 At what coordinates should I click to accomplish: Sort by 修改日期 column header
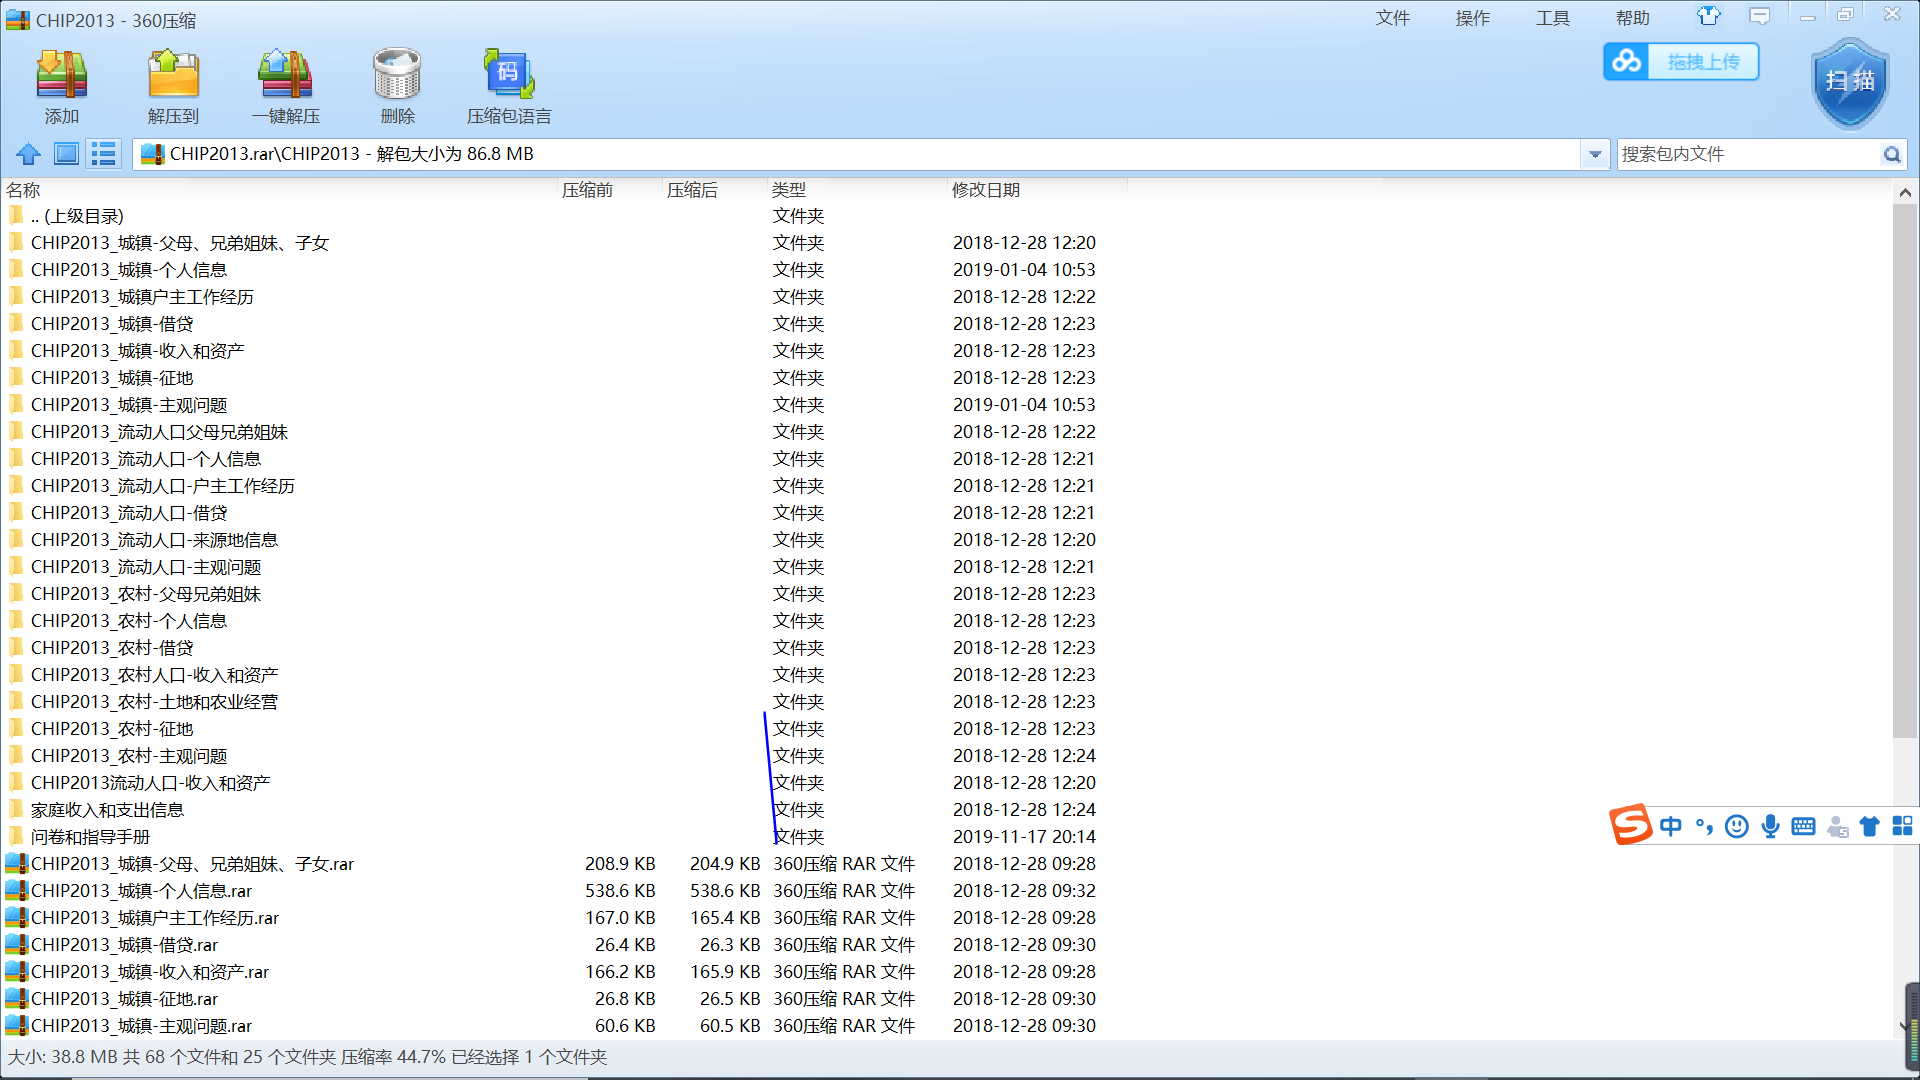pos(985,190)
